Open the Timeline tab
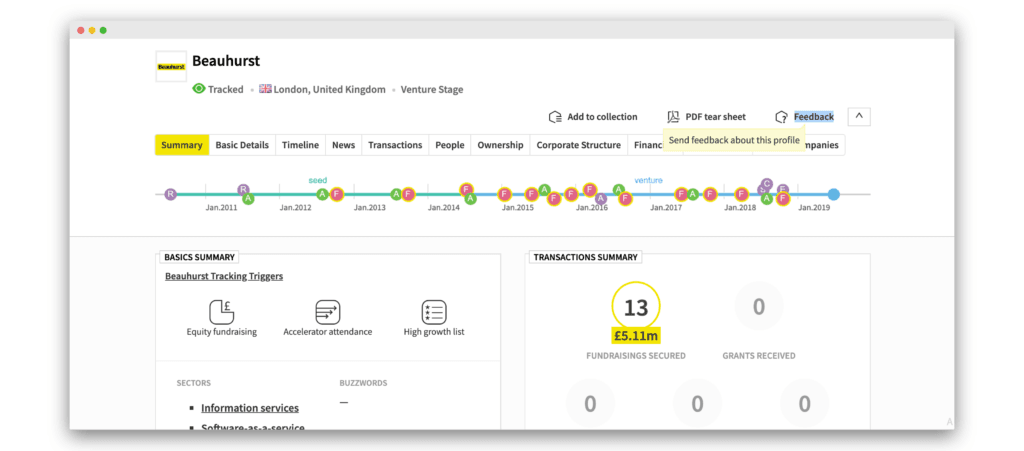The width and height of the screenshot is (1024, 451). pos(300,145)
